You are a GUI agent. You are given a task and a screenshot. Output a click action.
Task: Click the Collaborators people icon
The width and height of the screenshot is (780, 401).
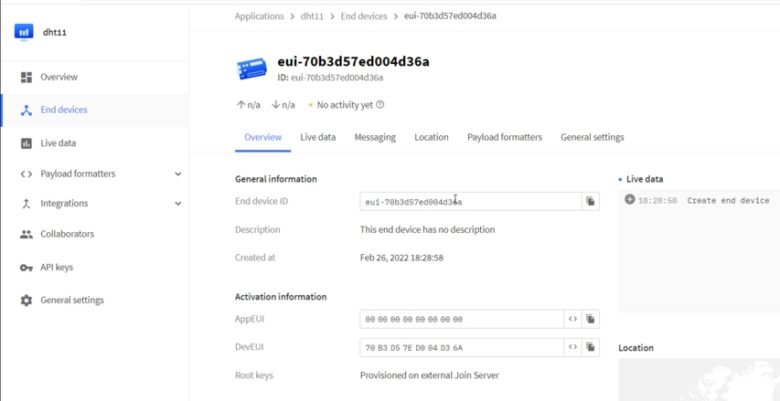coord(26,234)
